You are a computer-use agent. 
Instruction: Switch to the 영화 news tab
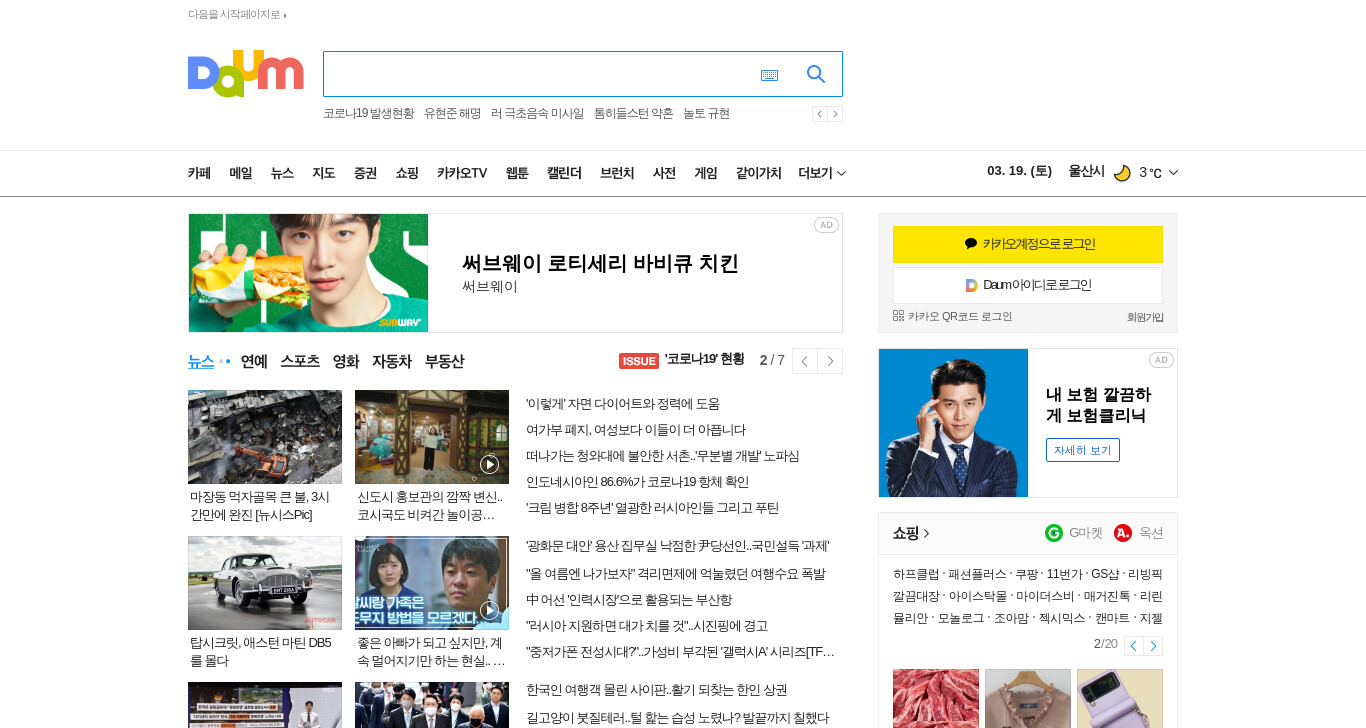point(346,361)
